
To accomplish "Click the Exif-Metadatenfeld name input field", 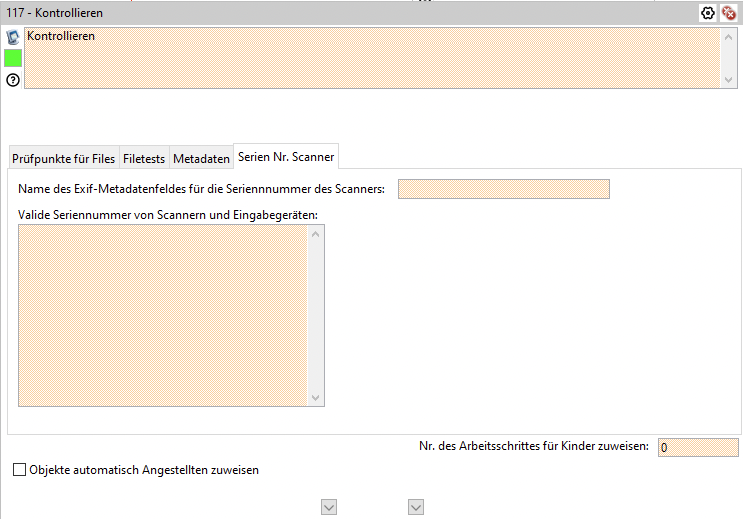I will click(503, 189).
